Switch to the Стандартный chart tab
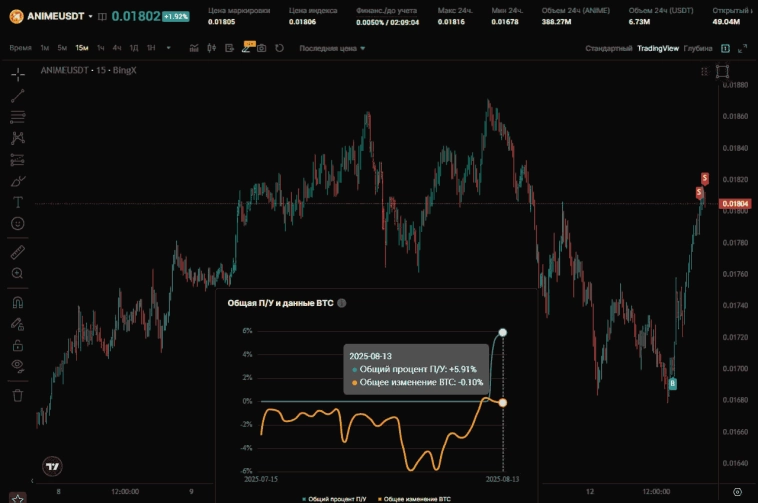This screenshot has height=503, width=758. click(x=608, y=48)
